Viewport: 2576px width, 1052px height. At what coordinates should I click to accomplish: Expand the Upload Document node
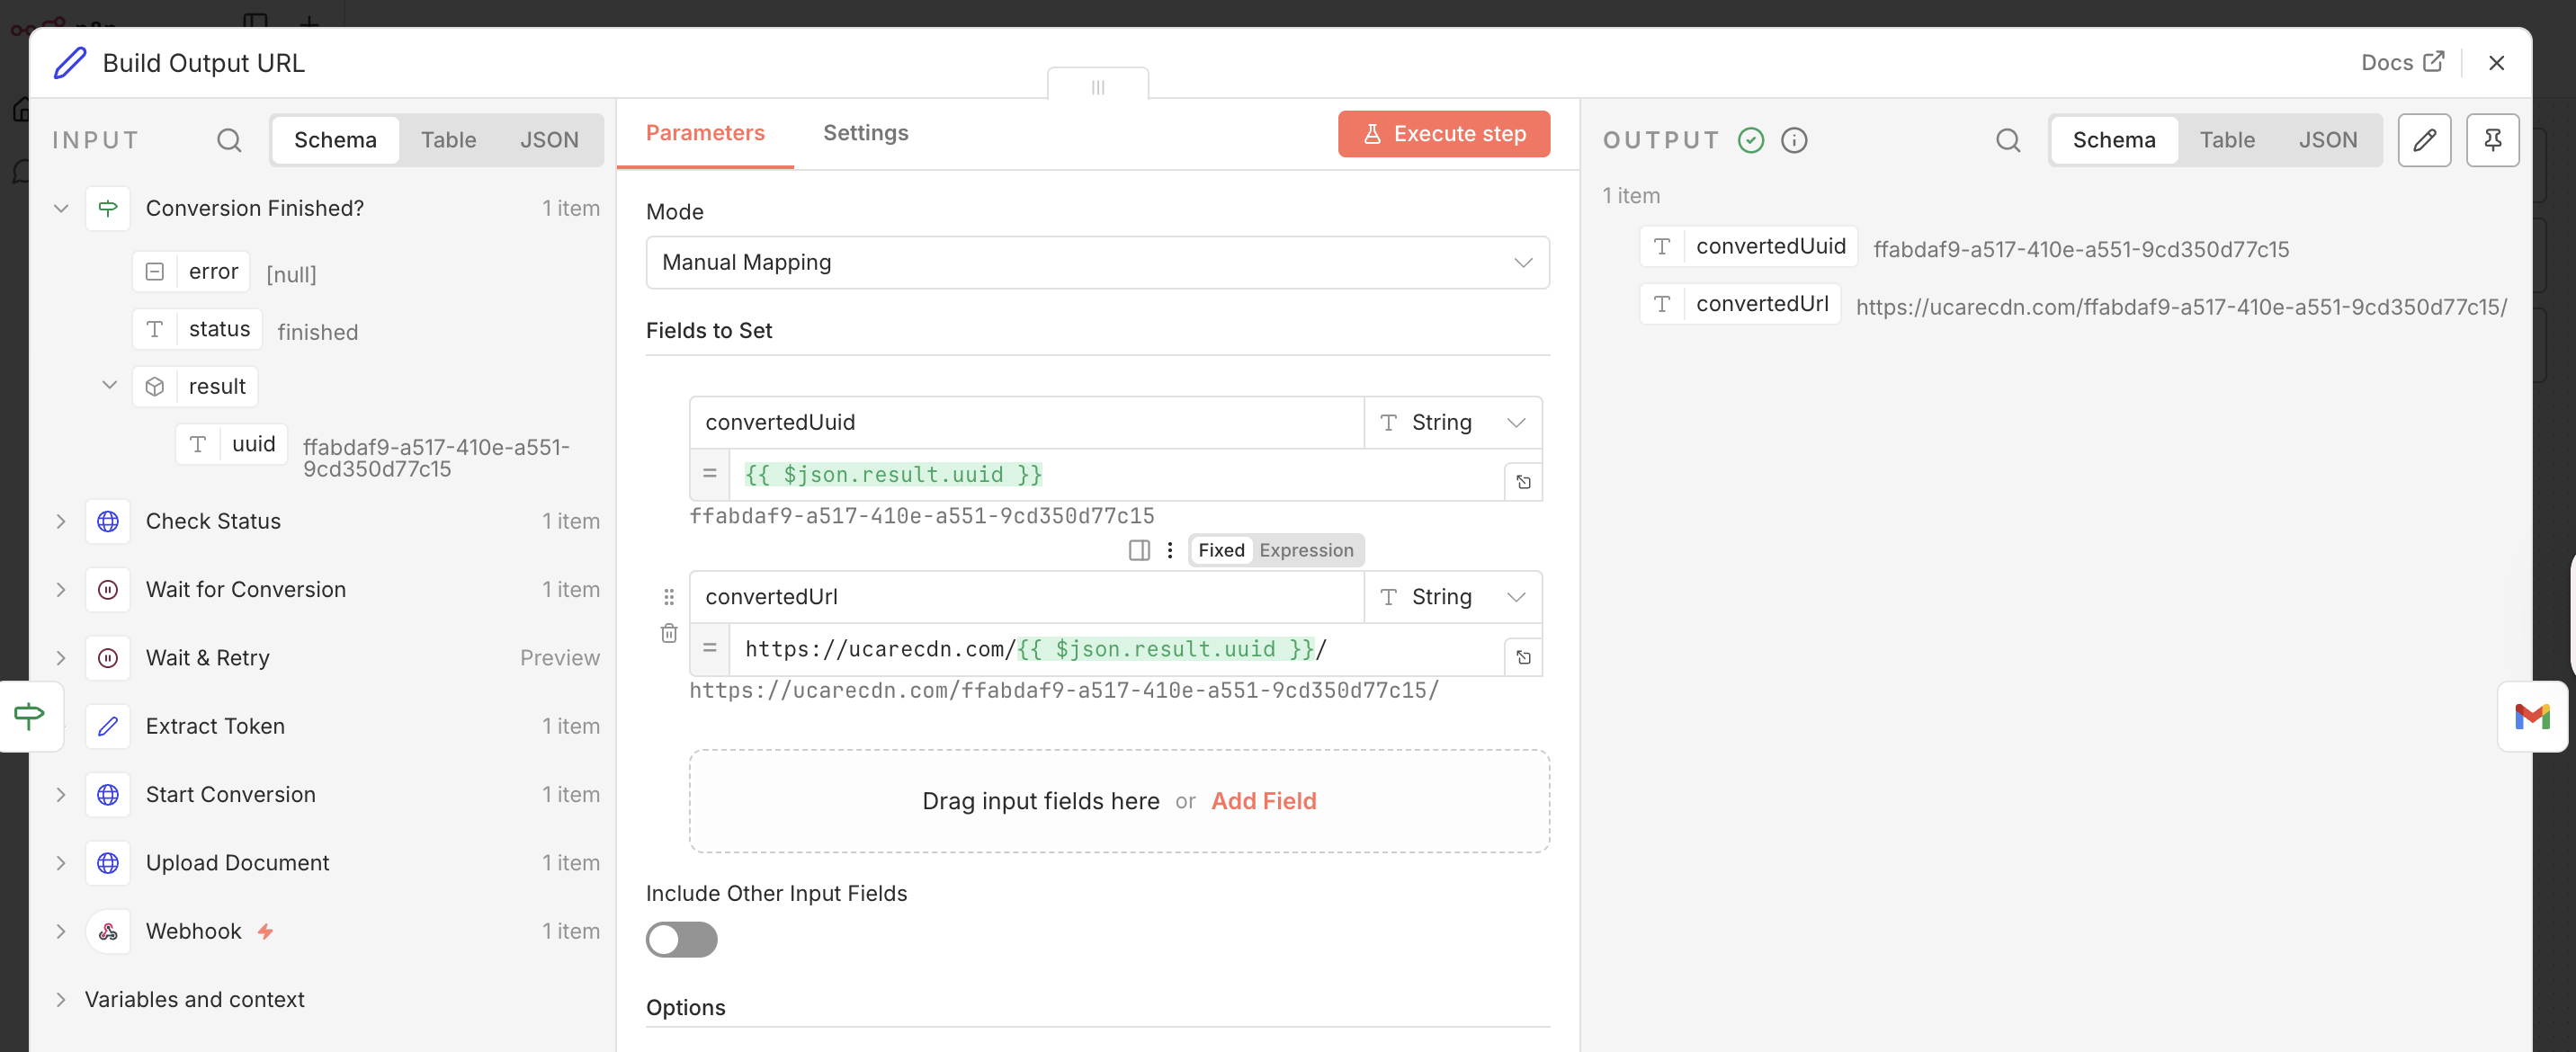[61, 863]
